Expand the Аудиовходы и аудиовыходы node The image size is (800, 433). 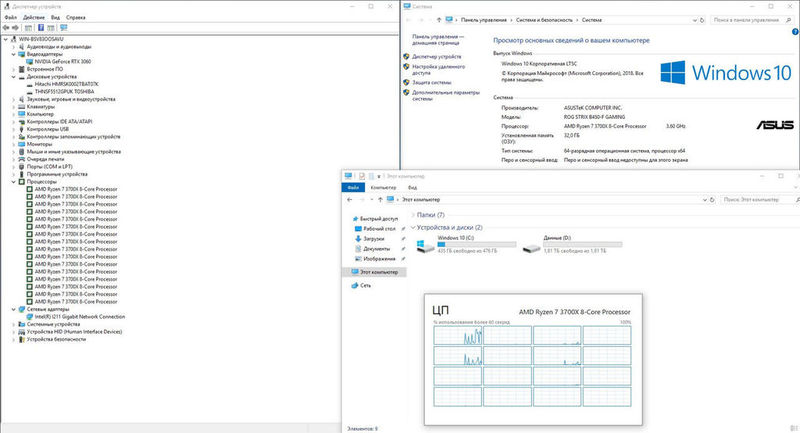(x=14, y=46)
